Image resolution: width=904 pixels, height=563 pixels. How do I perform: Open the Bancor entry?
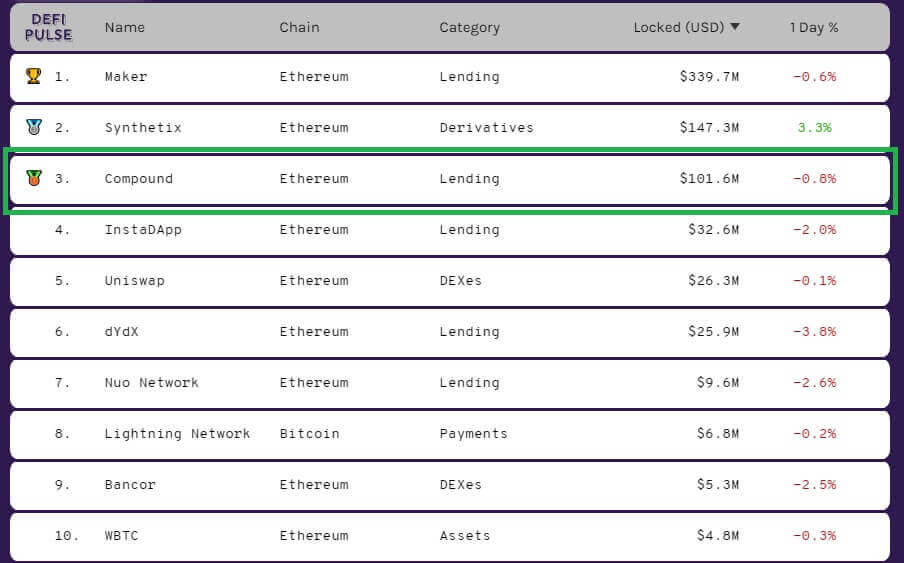click(x=130, y=485)
